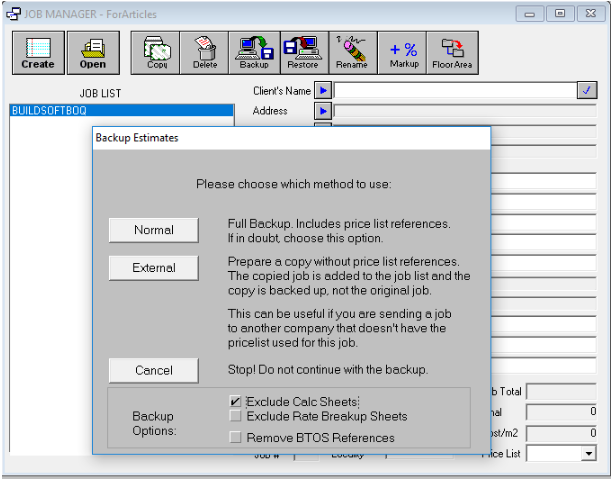612x480 pixels.
Task: Click the Floor Area toolbar icon
Action: 453,52
